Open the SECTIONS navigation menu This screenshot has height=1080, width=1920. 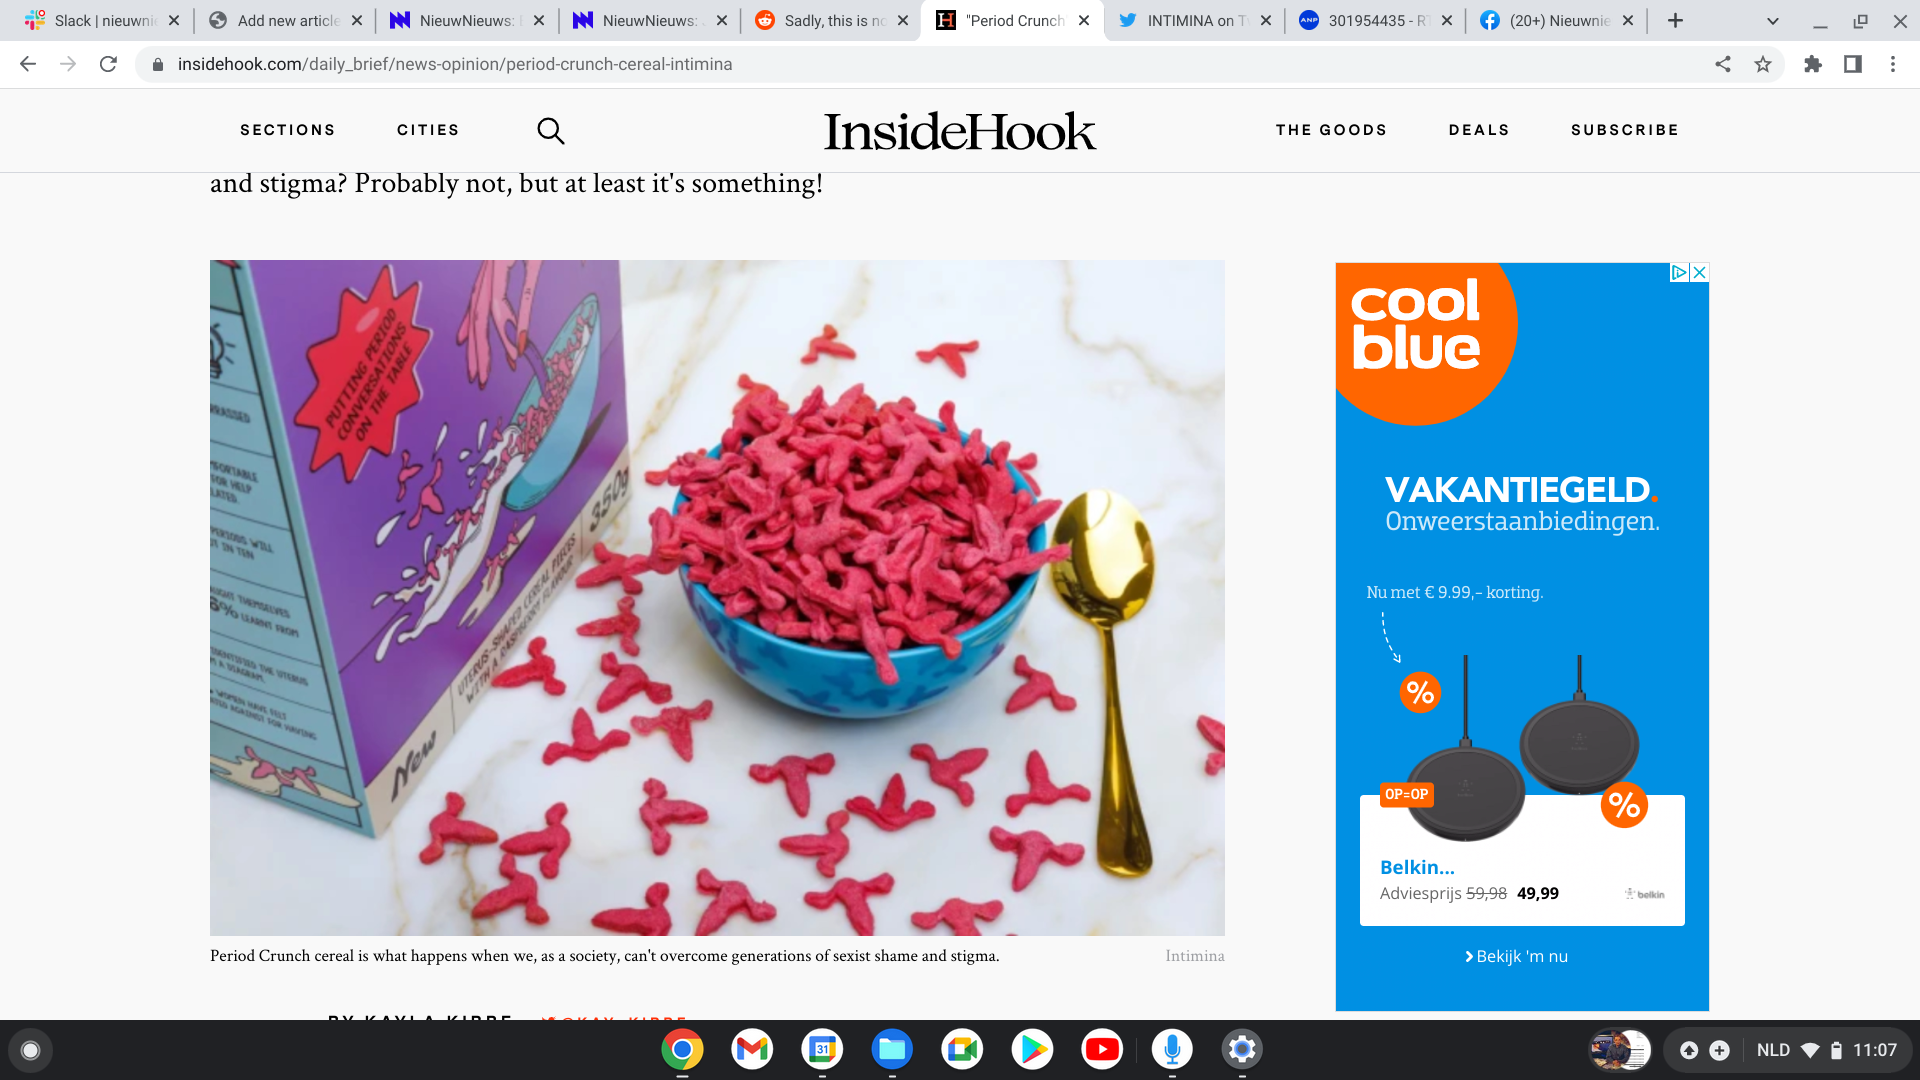(x=288, y=130)
